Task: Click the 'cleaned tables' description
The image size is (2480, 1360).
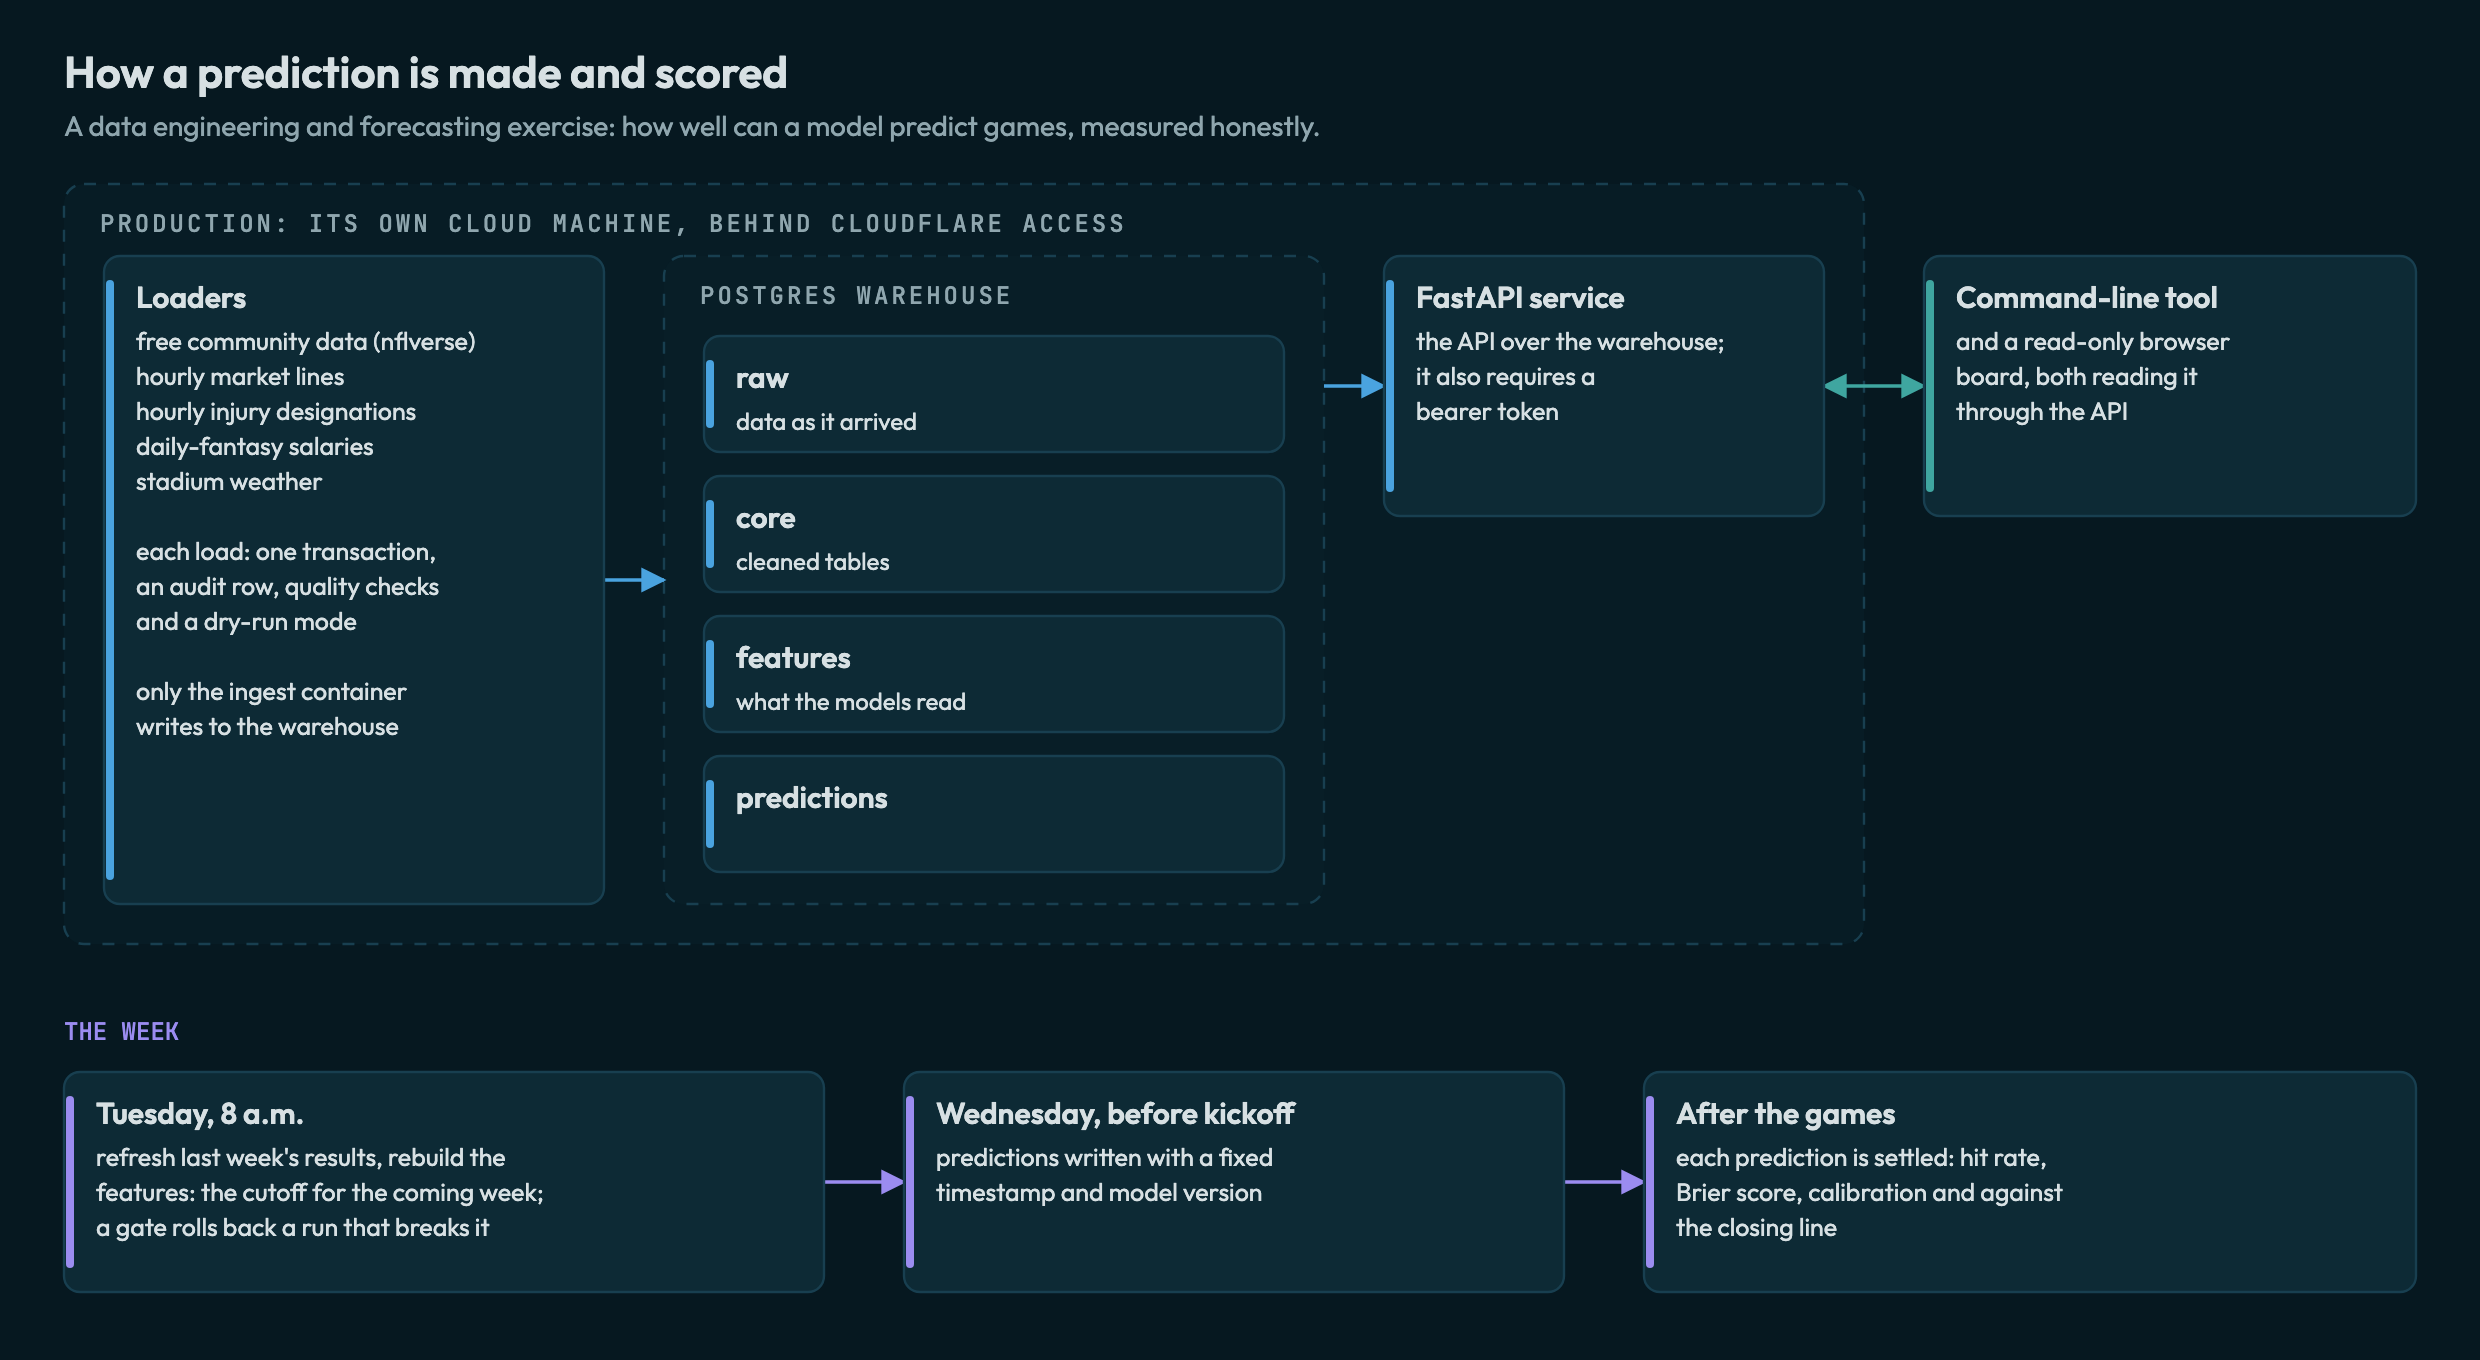Action: (813, 562)
